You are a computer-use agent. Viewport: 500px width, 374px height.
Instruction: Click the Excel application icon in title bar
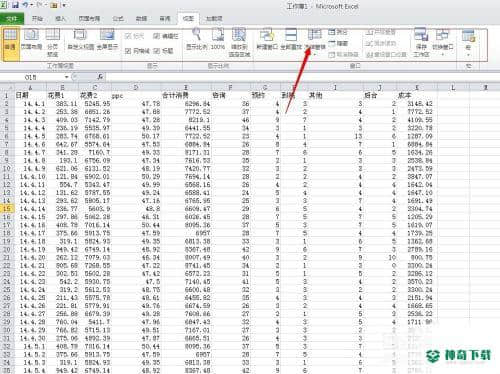[3, 5]
